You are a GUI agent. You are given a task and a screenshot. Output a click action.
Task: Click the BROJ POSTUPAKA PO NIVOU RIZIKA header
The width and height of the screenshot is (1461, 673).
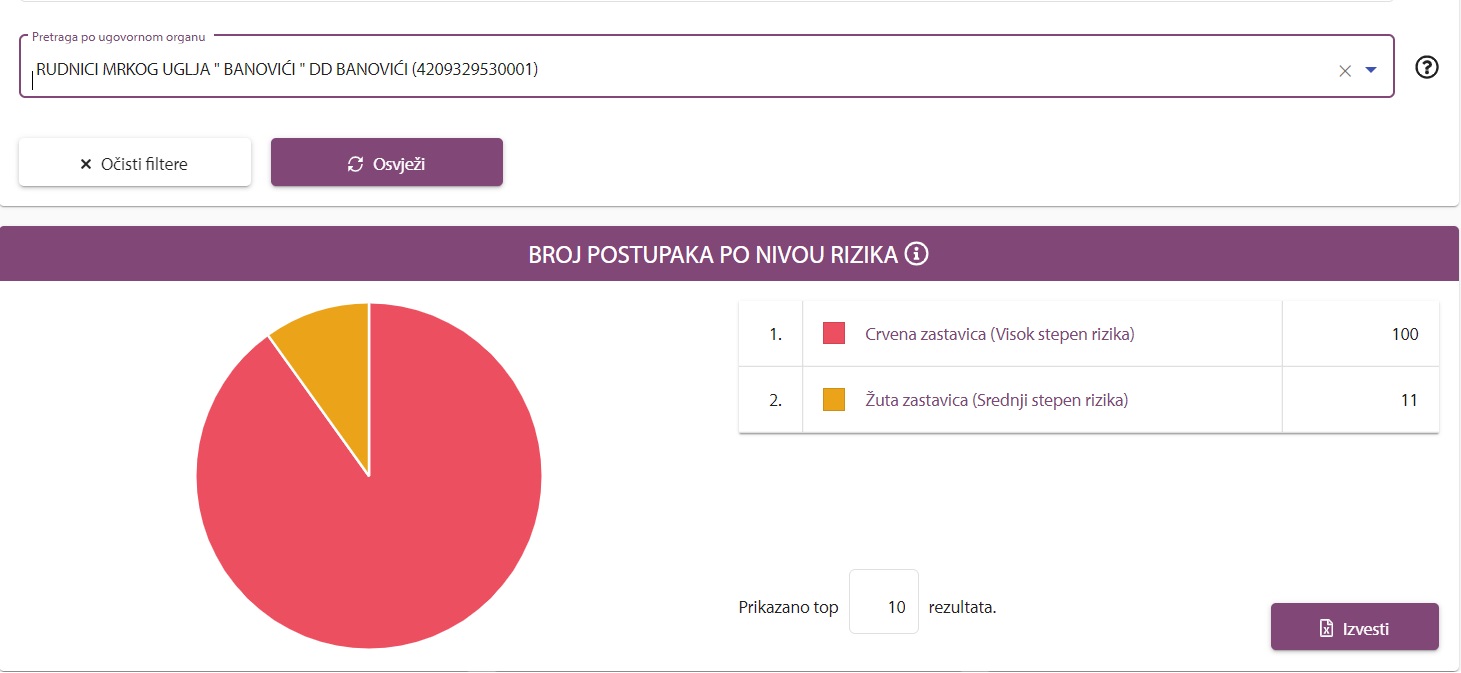click(x=713, y=254)
